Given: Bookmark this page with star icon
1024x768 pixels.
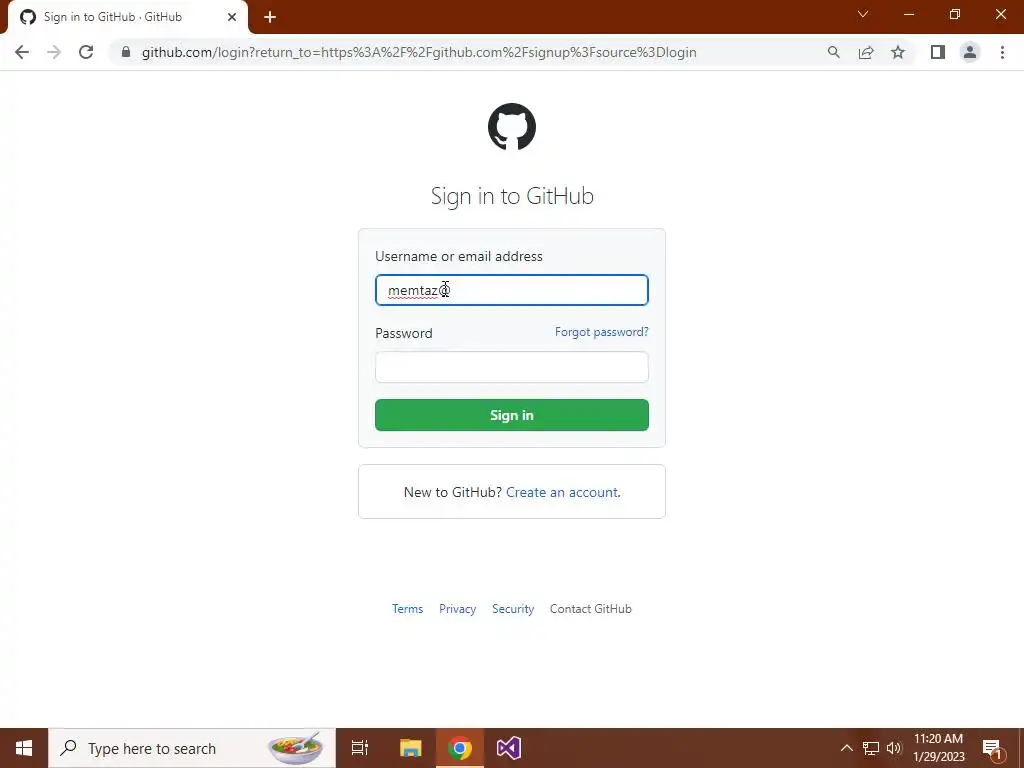Looking at the screenshot, I should coord(898,52).
